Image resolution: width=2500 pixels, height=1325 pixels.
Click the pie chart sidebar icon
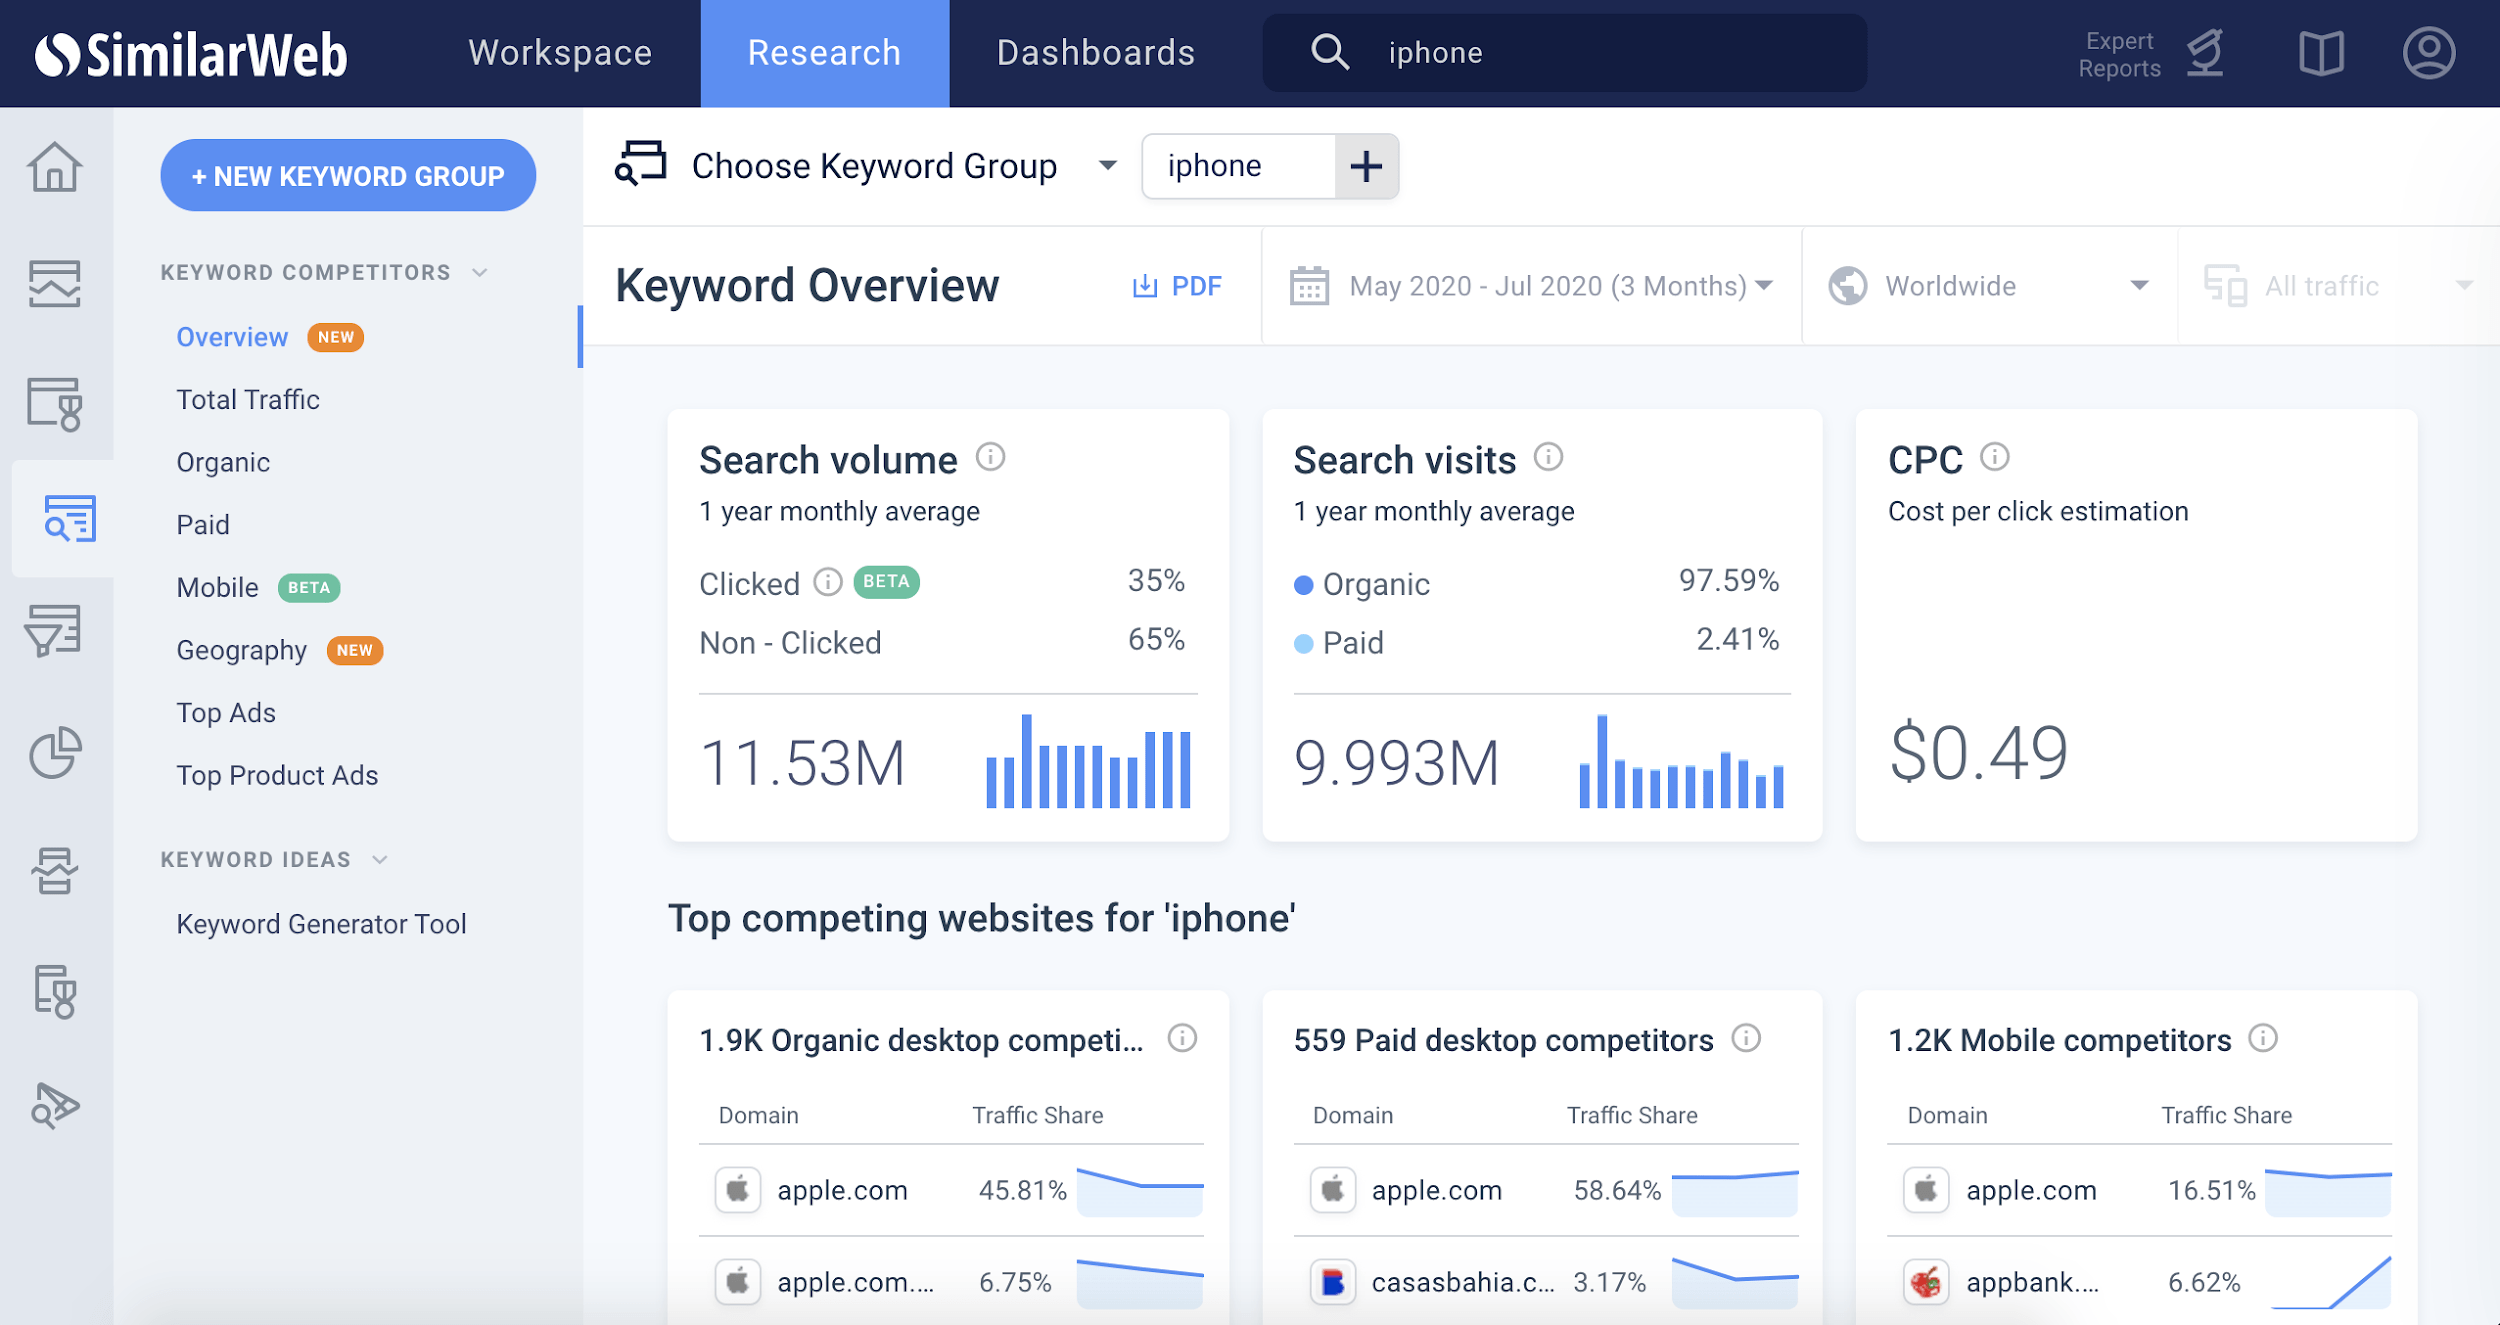55,752
